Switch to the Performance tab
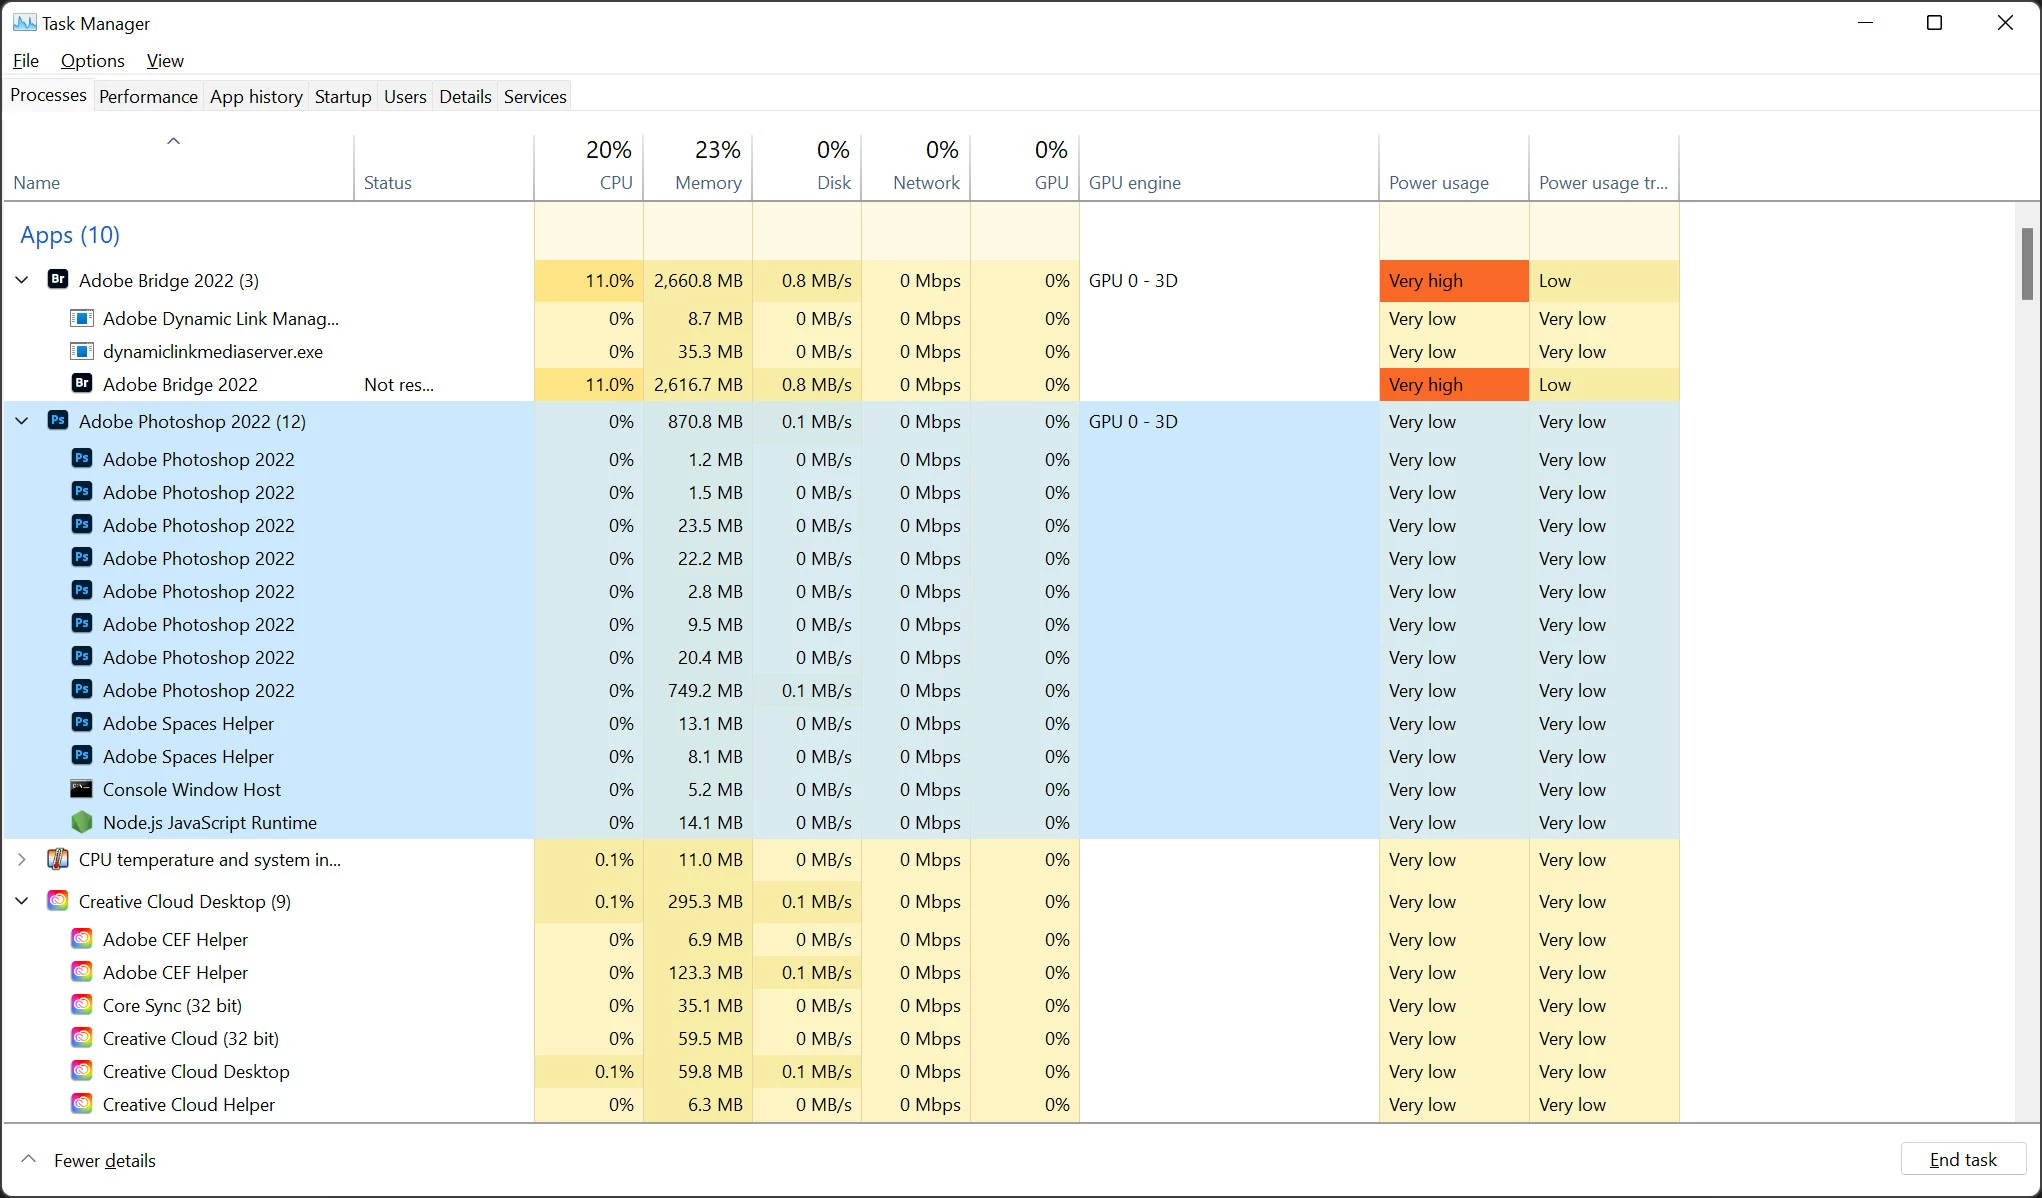 point(148,96)
